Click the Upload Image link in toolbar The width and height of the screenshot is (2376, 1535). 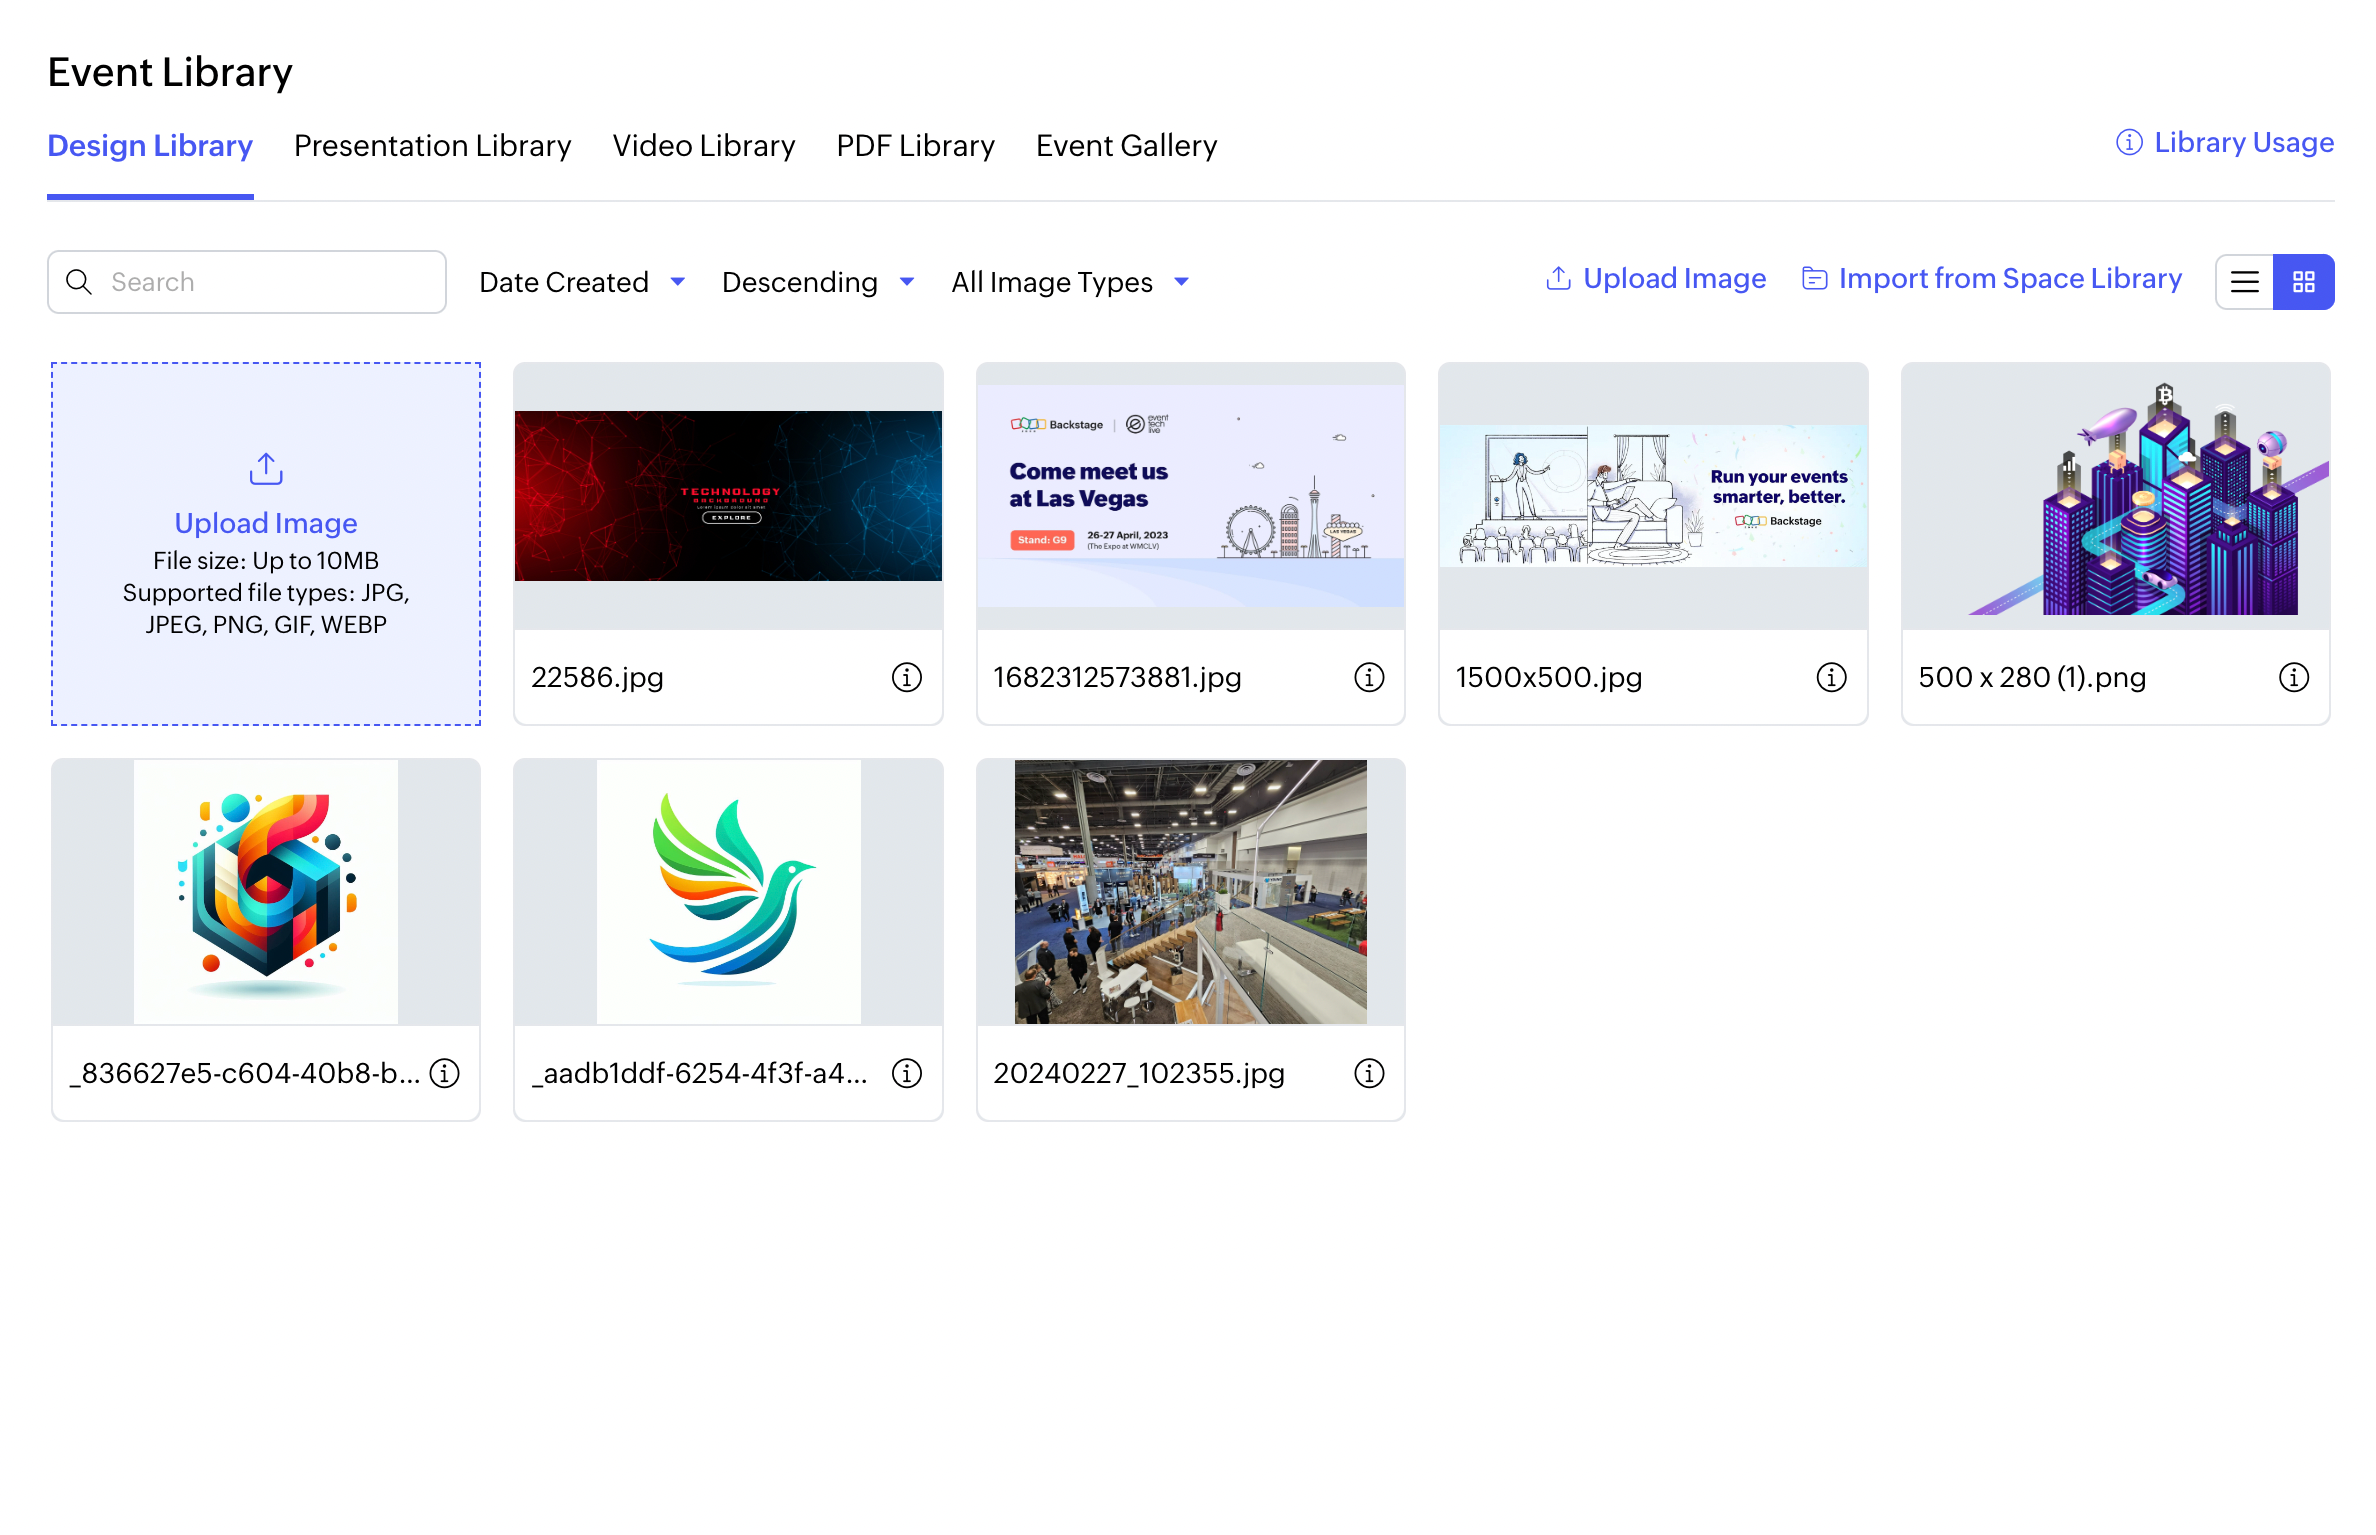click(1656, 279)
